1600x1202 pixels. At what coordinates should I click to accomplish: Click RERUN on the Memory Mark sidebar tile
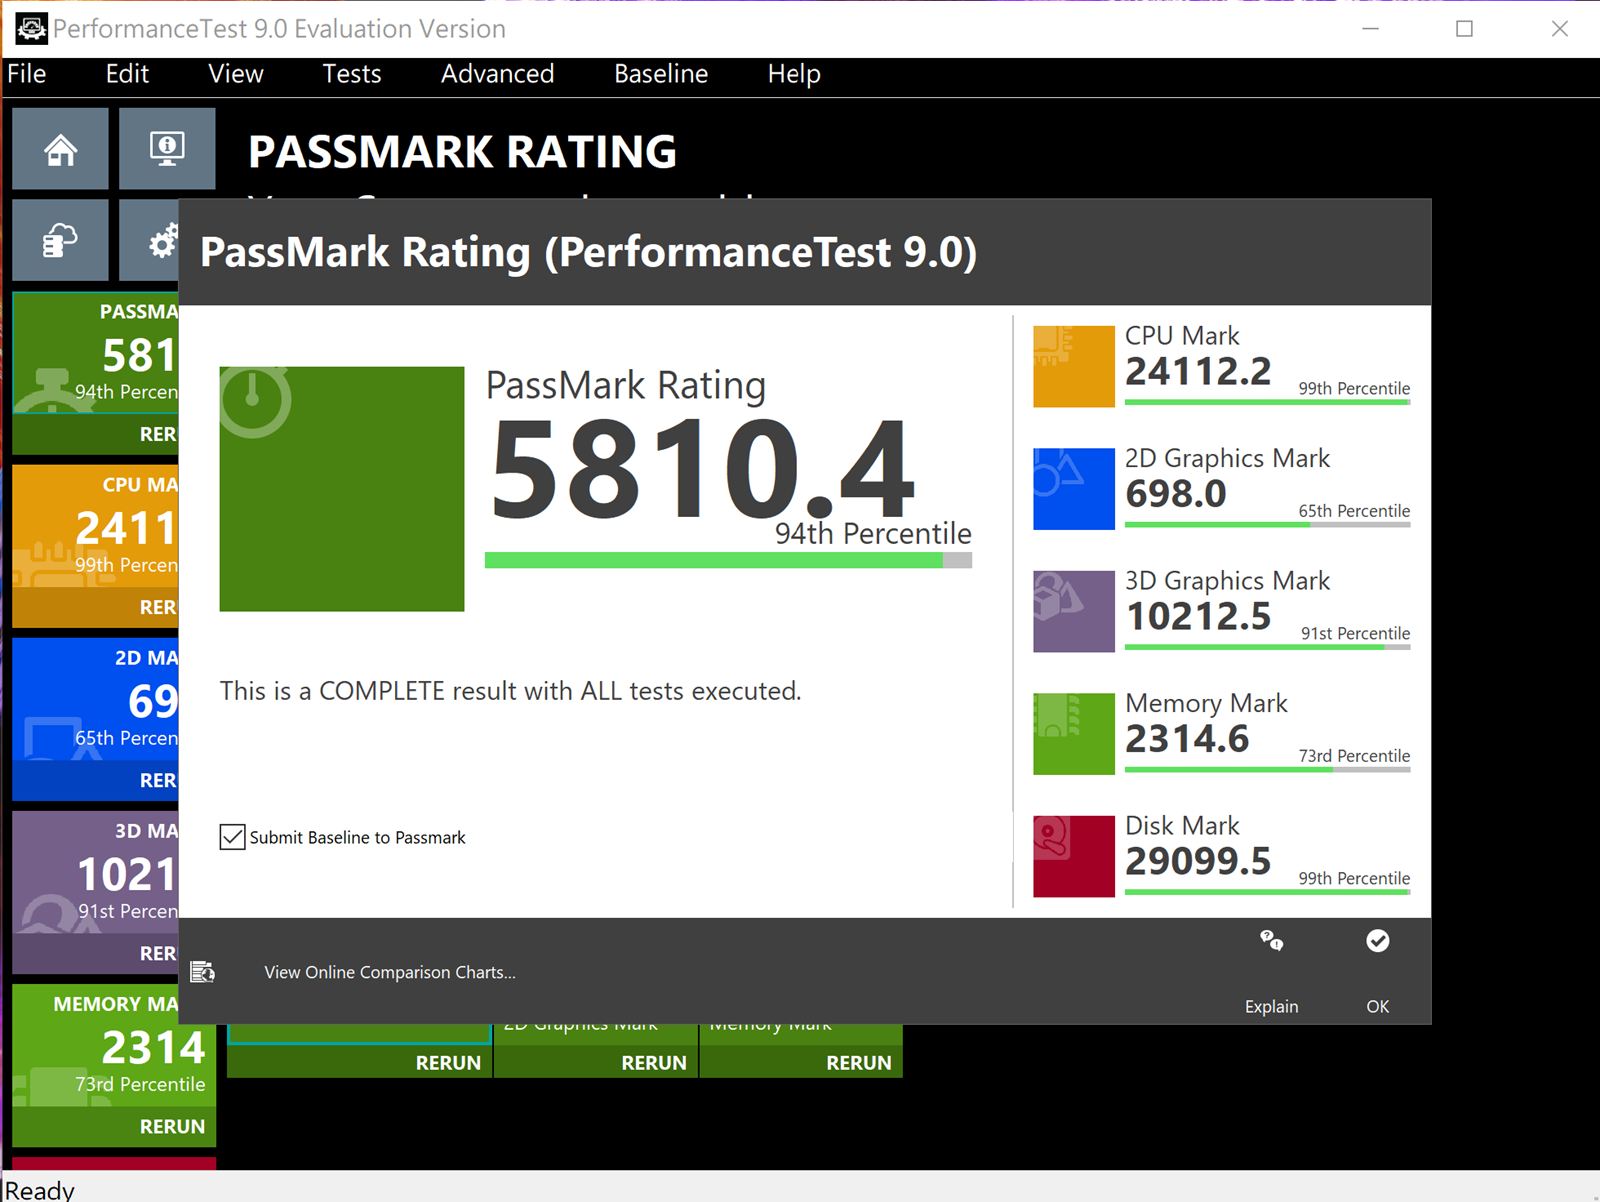(172, 1126)
